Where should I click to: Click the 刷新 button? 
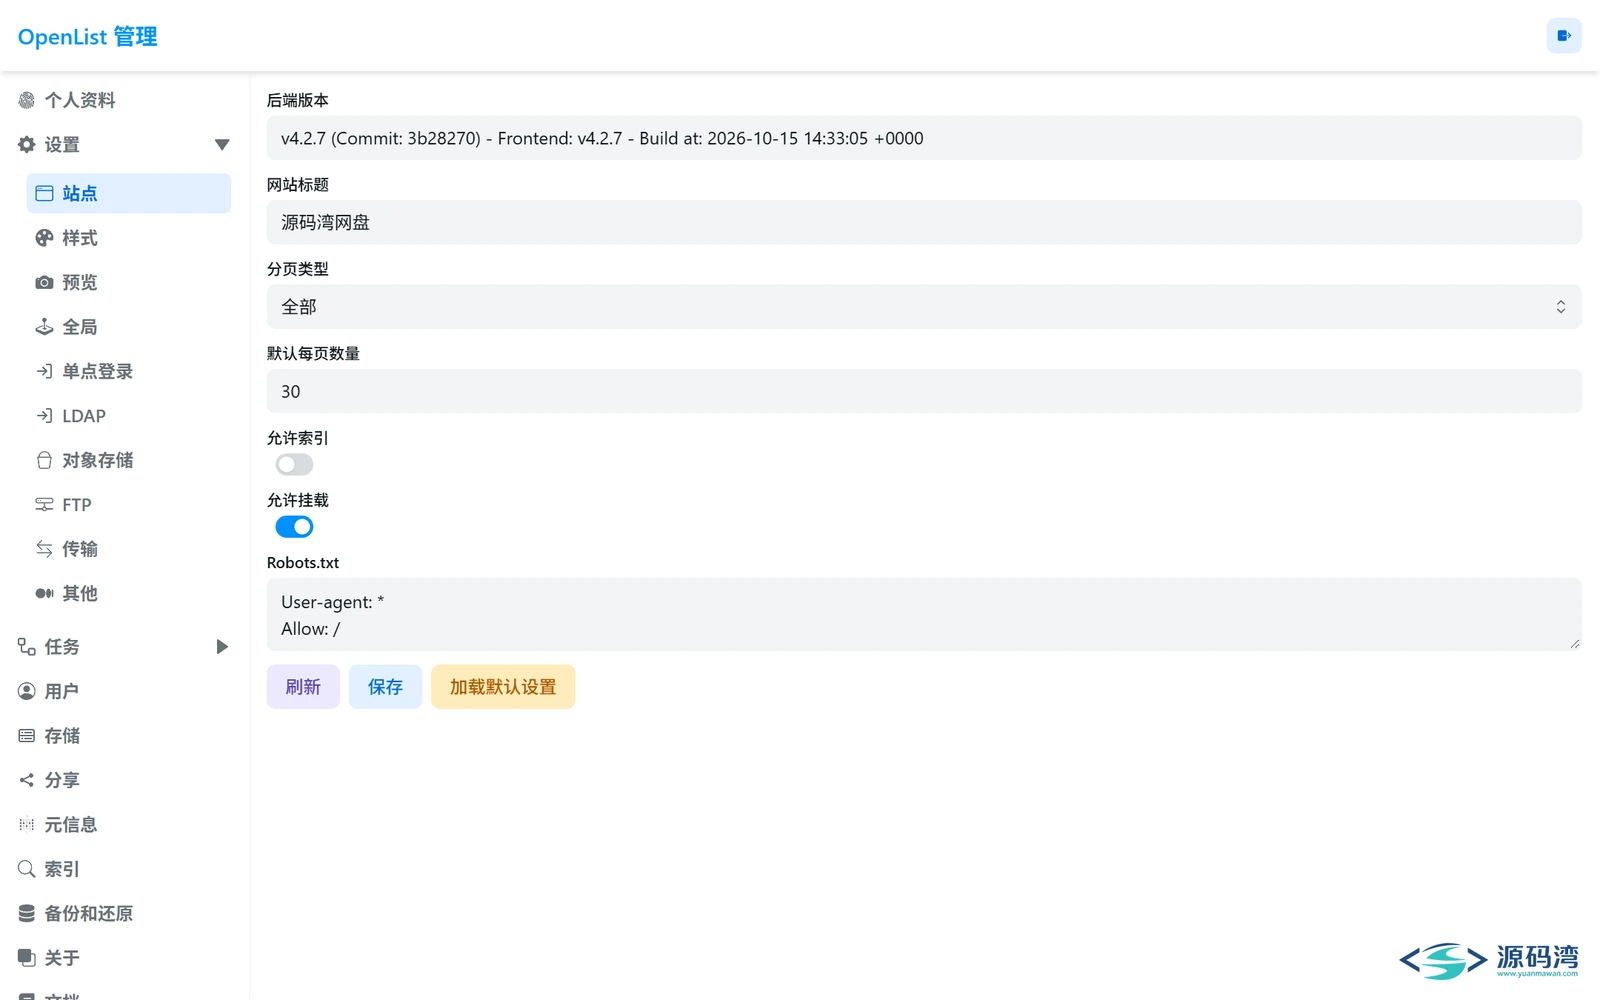[303, 687]
